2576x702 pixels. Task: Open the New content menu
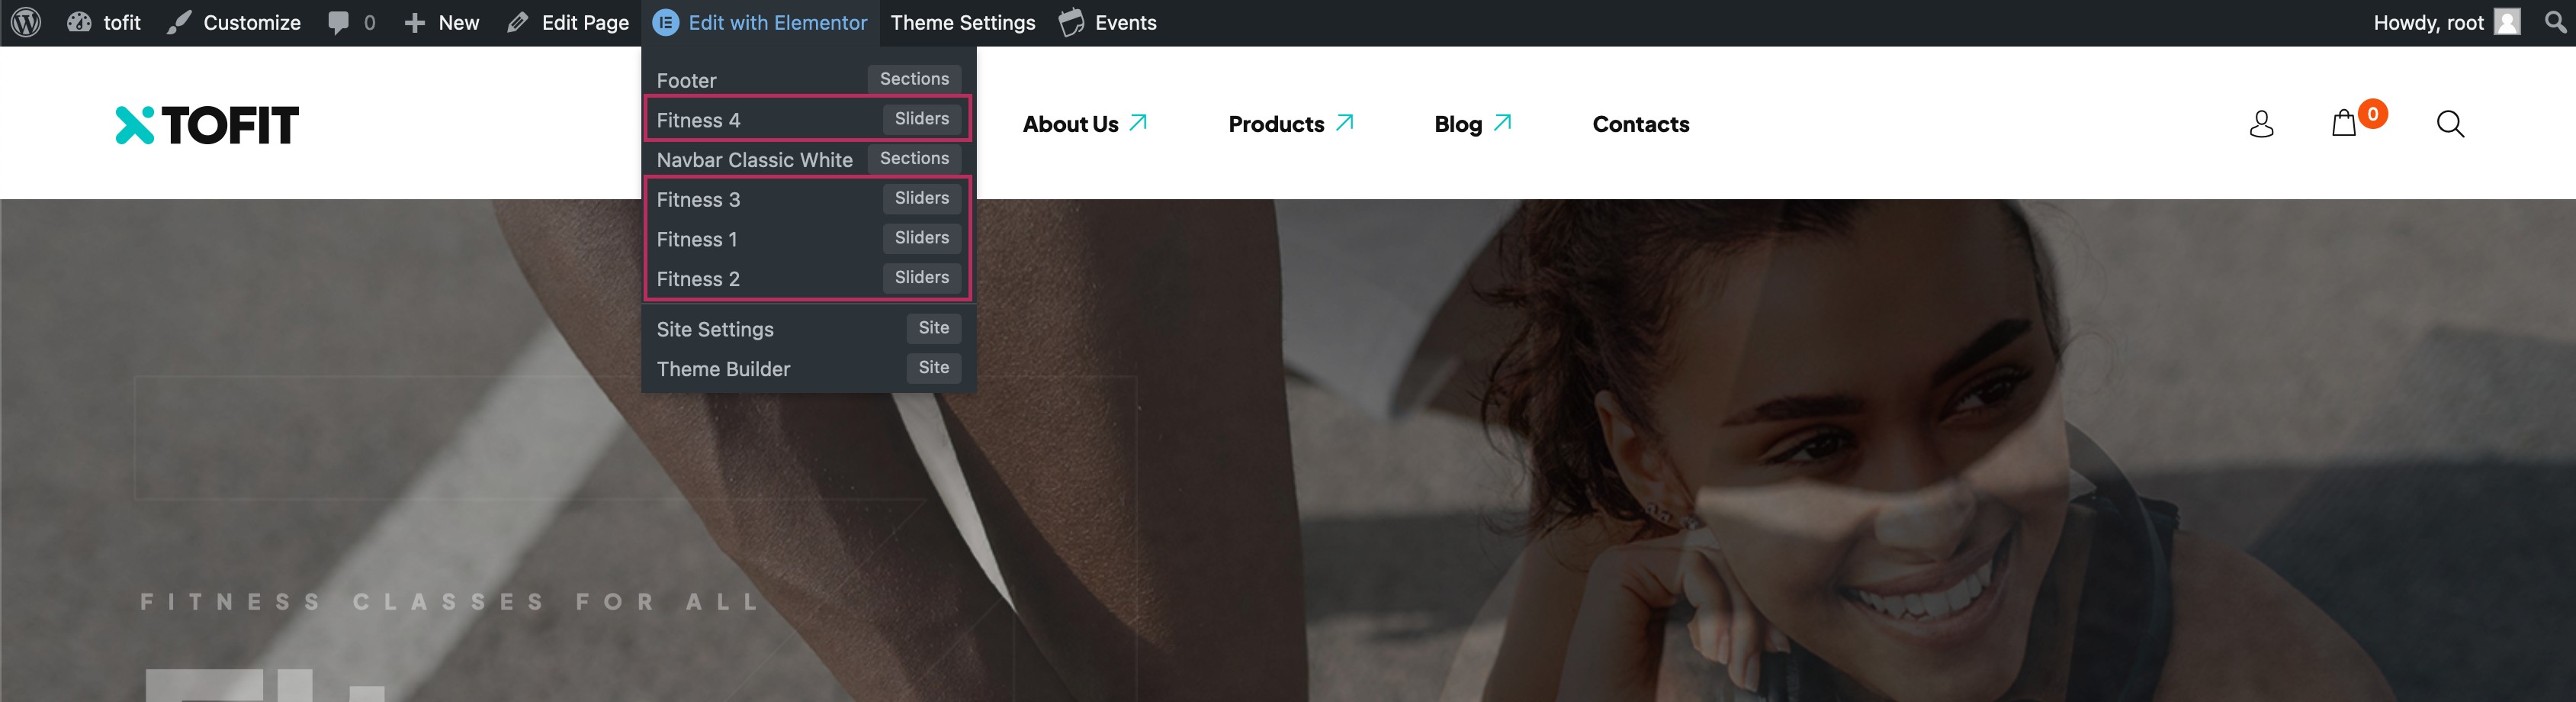(441, 22)
